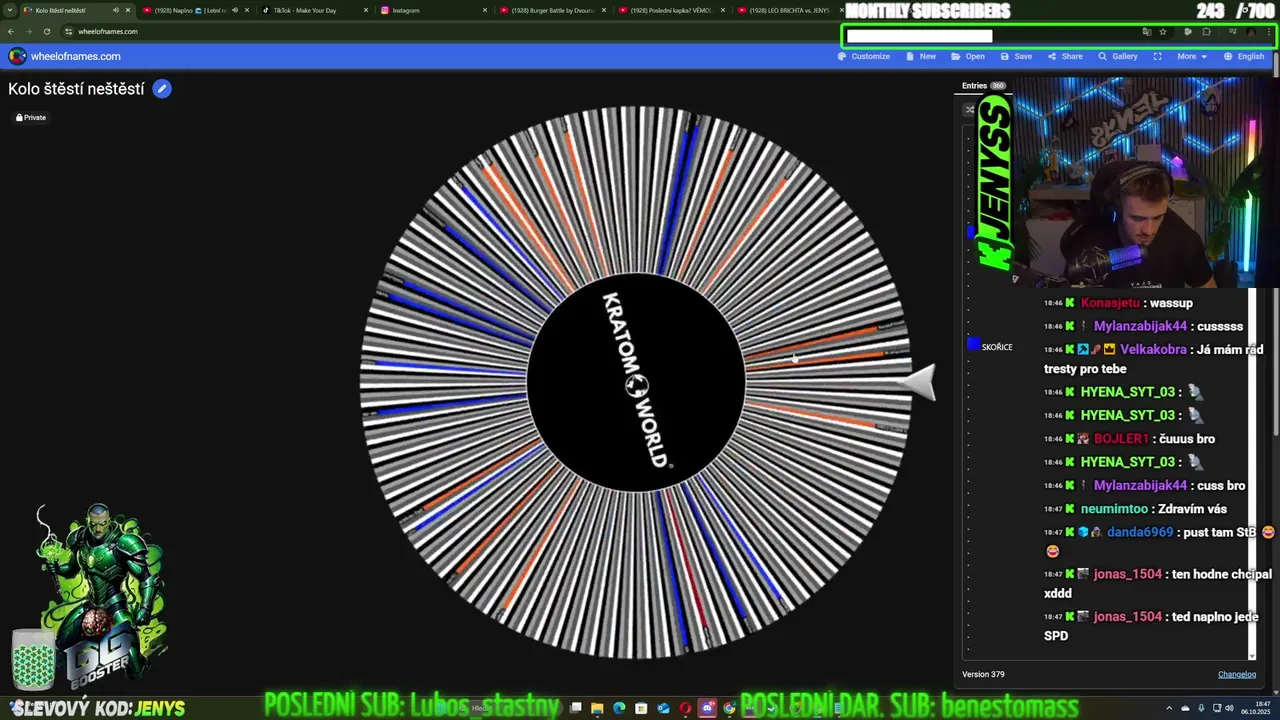Click the wheelofnames.com logo
Viewport: 1280px width, 720px height.
pos(64,56)
